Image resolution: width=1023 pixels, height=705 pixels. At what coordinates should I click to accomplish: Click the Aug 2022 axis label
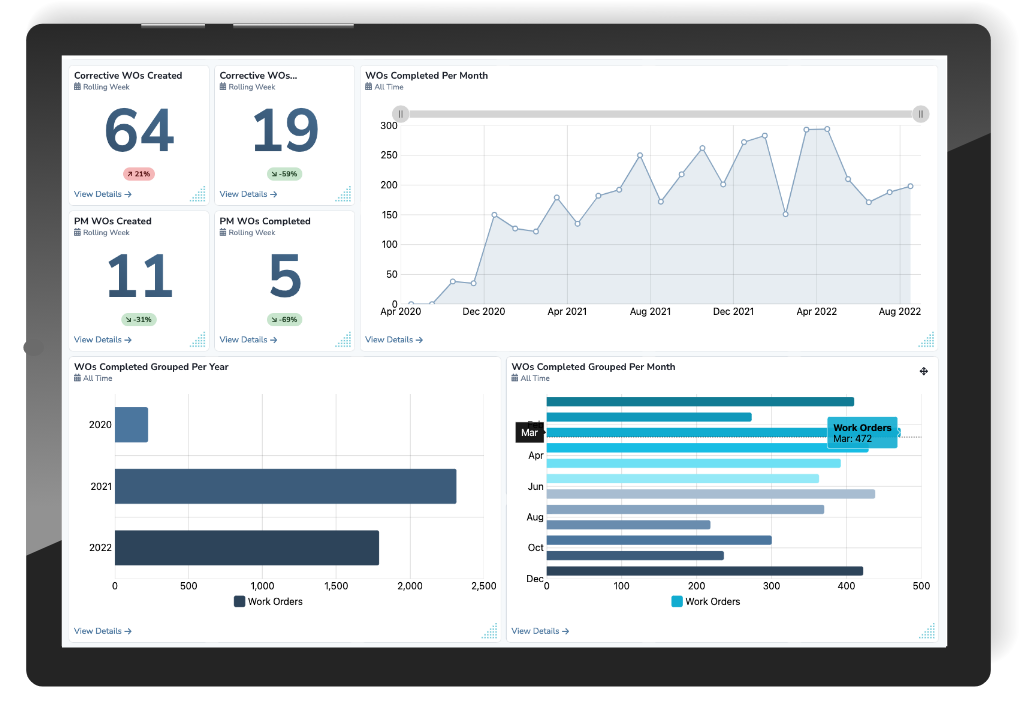click(900, 312)
